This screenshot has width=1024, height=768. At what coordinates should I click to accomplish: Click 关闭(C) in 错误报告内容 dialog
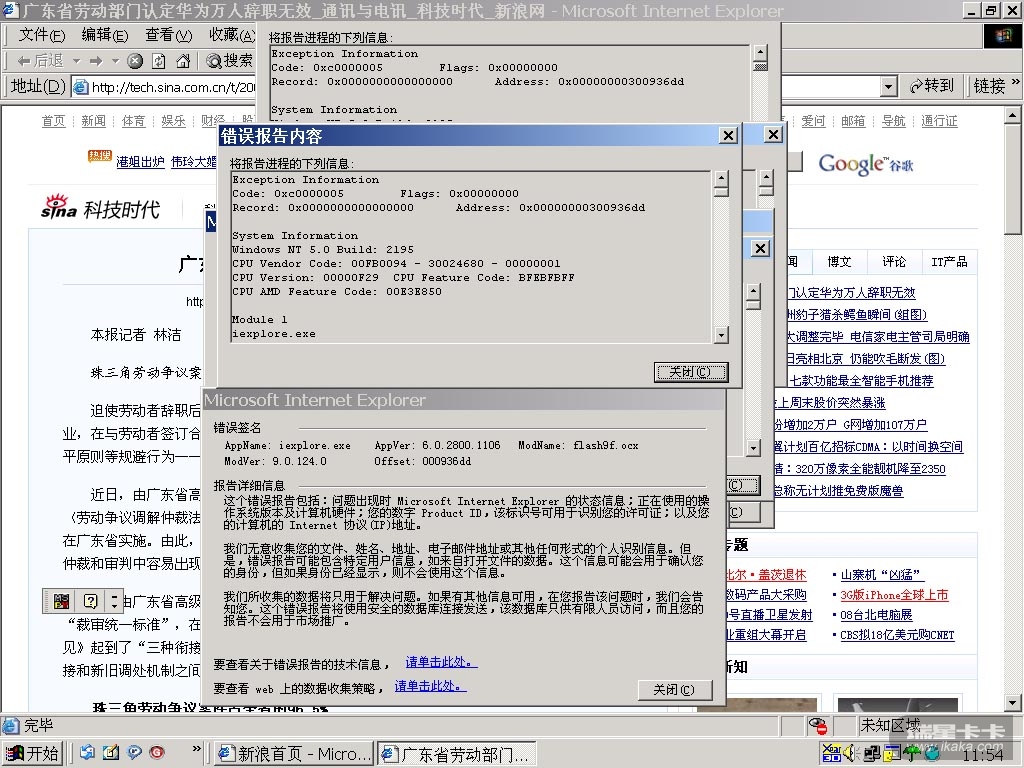pos(691,372)
